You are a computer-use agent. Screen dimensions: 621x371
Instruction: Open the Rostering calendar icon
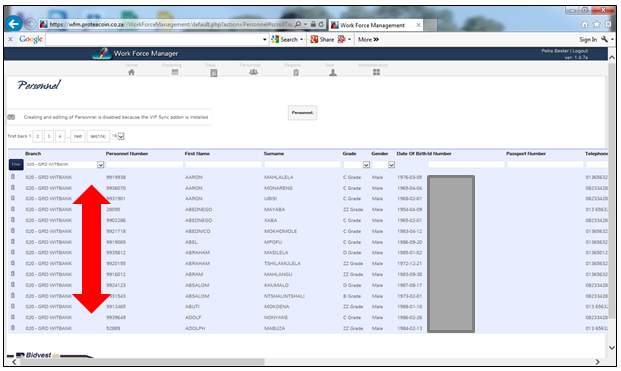click(175, 72)
